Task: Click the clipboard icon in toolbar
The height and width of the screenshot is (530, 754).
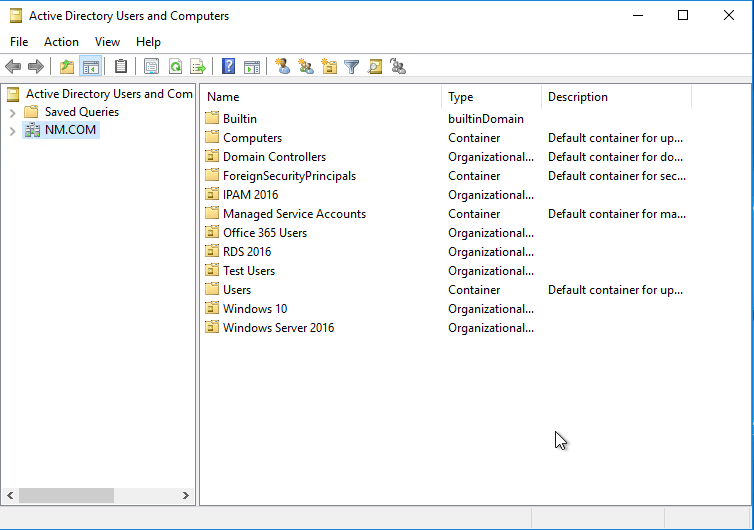Action: (121, 66)
